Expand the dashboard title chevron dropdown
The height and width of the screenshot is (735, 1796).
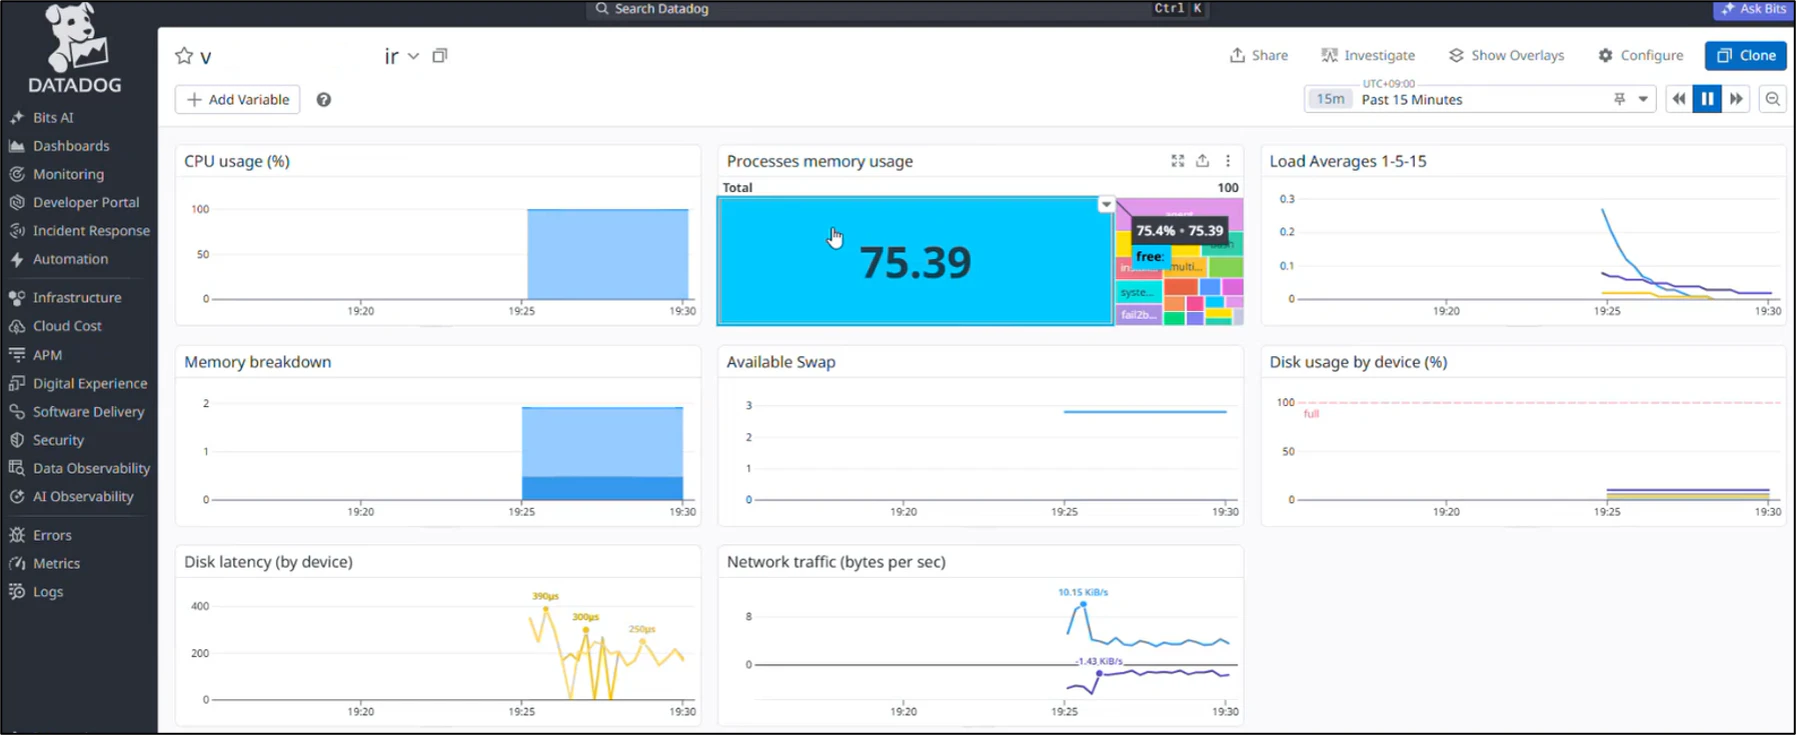pos(413,56)
